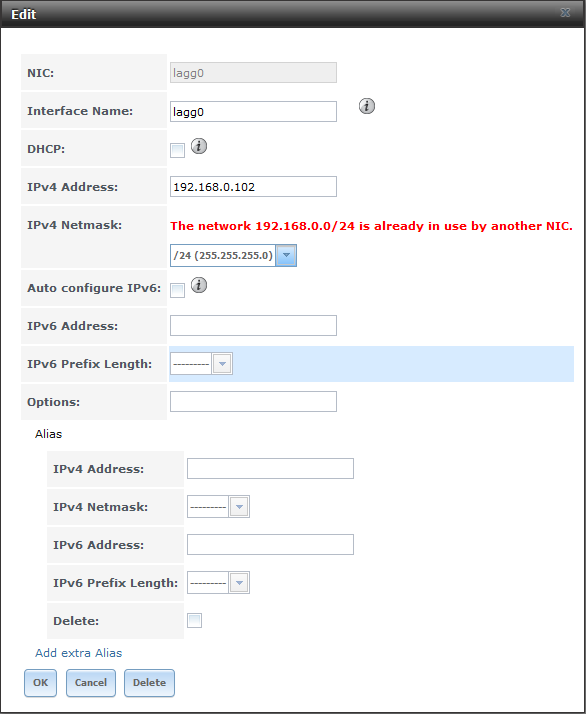
Task: Click the DHCP: label
Action: tap(46, 149)
